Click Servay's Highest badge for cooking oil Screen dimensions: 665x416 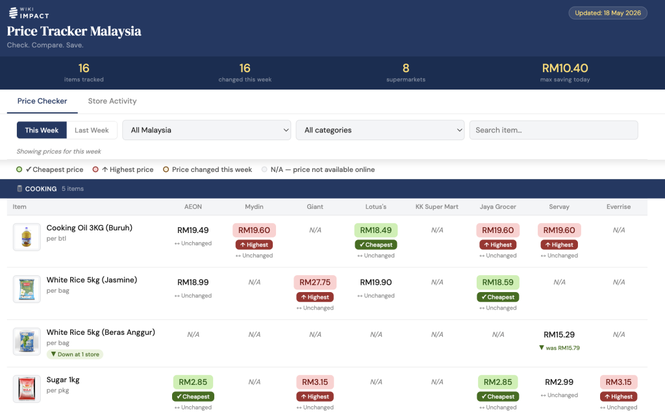click(559, 245)
